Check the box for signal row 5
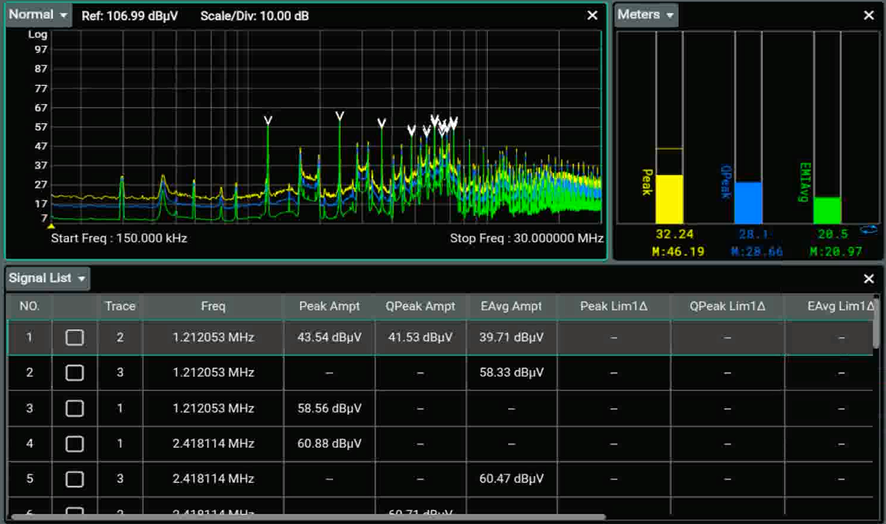The image size is (886, 524). pyautogui.click(x=75, y=479)
